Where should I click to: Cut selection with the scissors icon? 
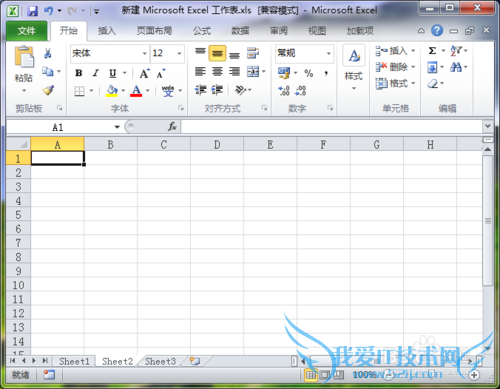[x=47, y=53]
